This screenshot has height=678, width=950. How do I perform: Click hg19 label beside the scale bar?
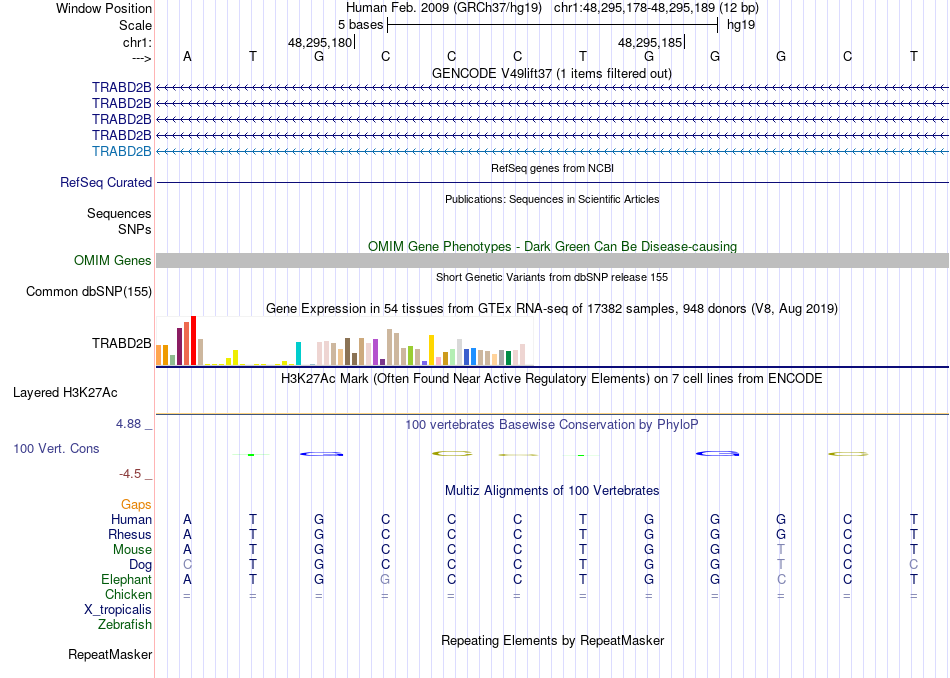tap(741, 25)
